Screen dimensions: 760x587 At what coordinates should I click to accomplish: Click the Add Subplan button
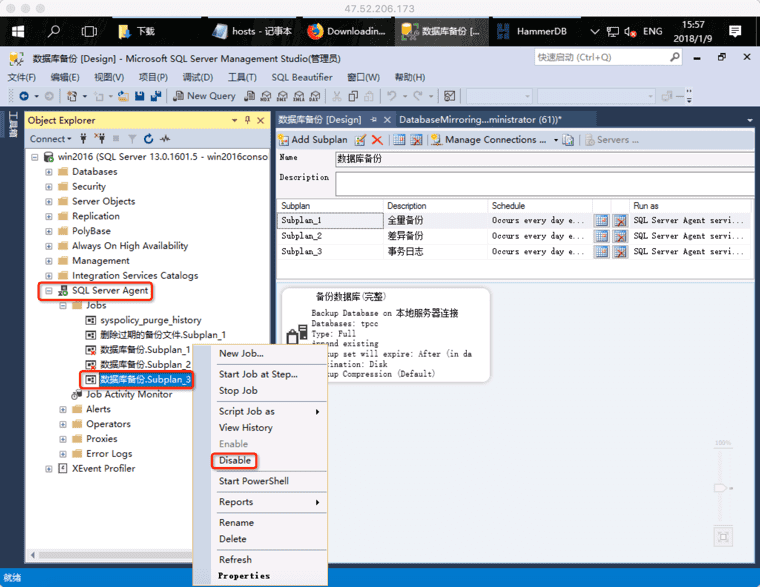point(313,140)
